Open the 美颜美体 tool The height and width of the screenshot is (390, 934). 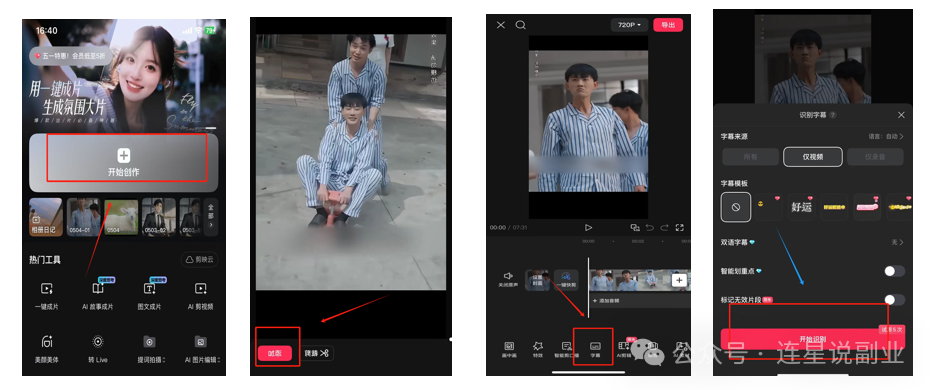46,349
